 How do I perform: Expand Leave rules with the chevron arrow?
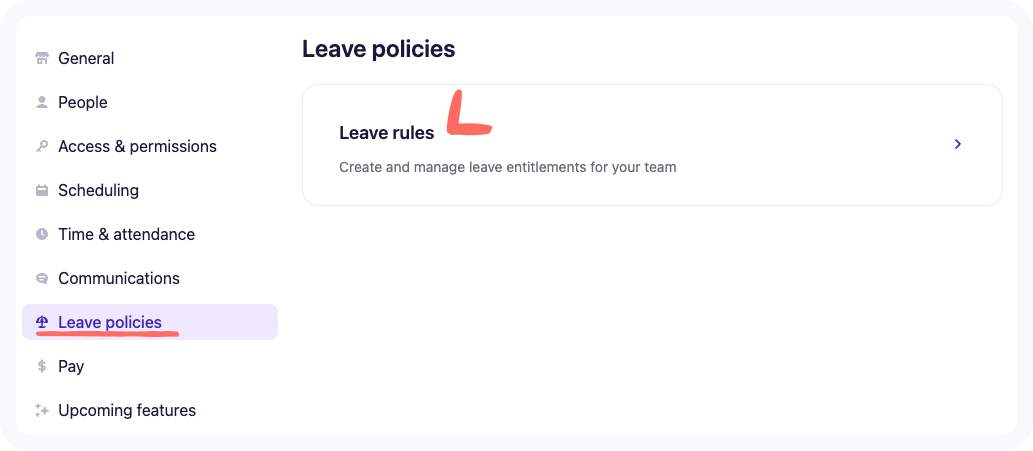[x=957, y=145]
